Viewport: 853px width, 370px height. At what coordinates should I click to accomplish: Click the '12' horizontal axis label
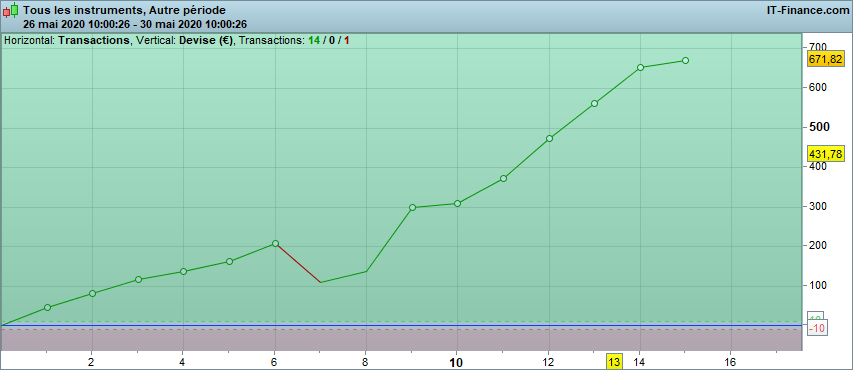click(548, 362)
